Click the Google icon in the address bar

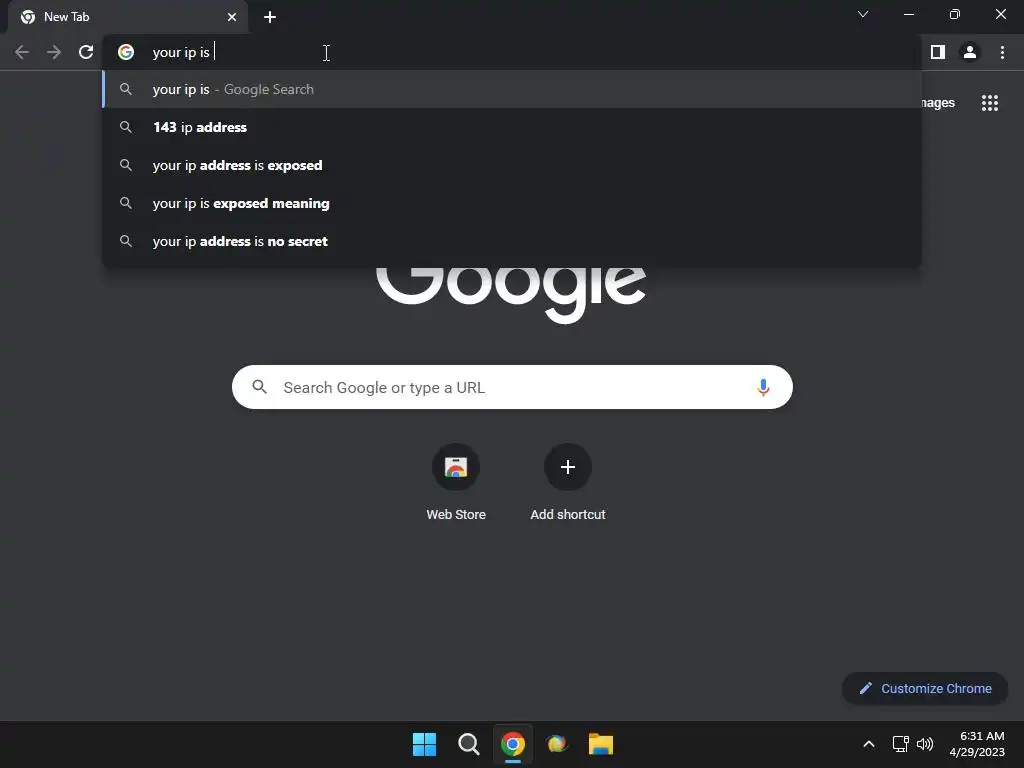[x=126, y=52]
